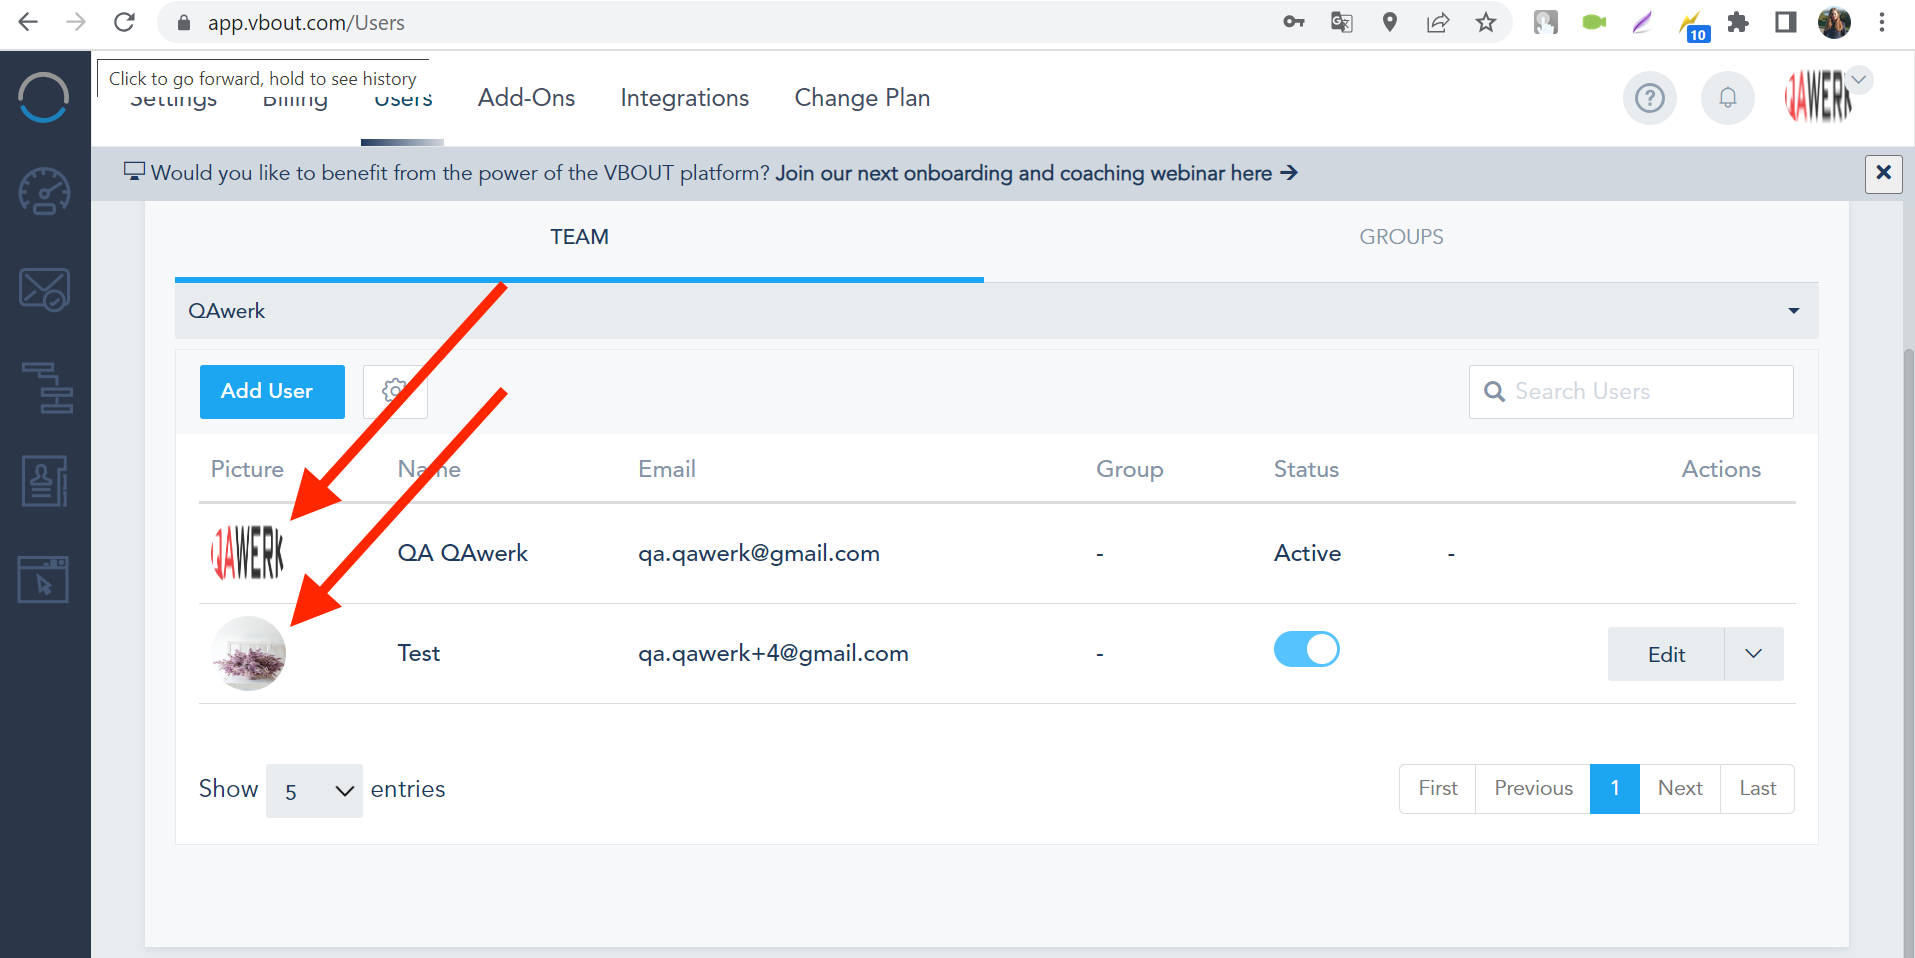This screenshot has height=958, width=1915.
Task: Open the Change Plan menu item
Action: (862, 98)
